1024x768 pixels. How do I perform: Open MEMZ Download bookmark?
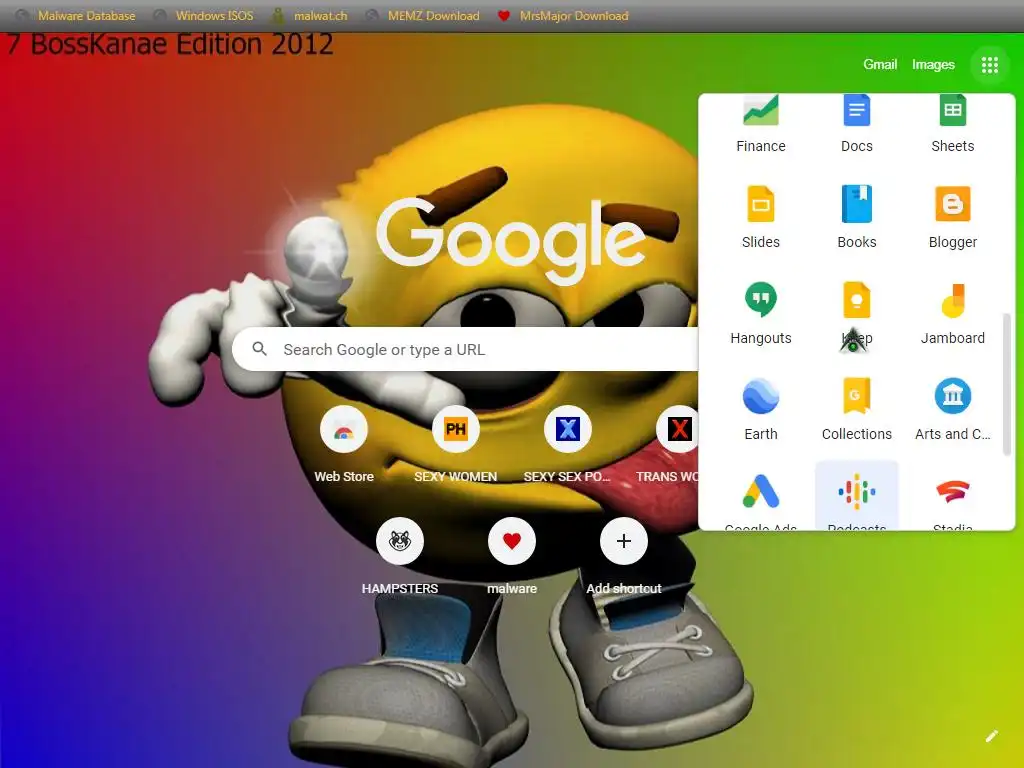pyautogui.click(x=422, y=16)
